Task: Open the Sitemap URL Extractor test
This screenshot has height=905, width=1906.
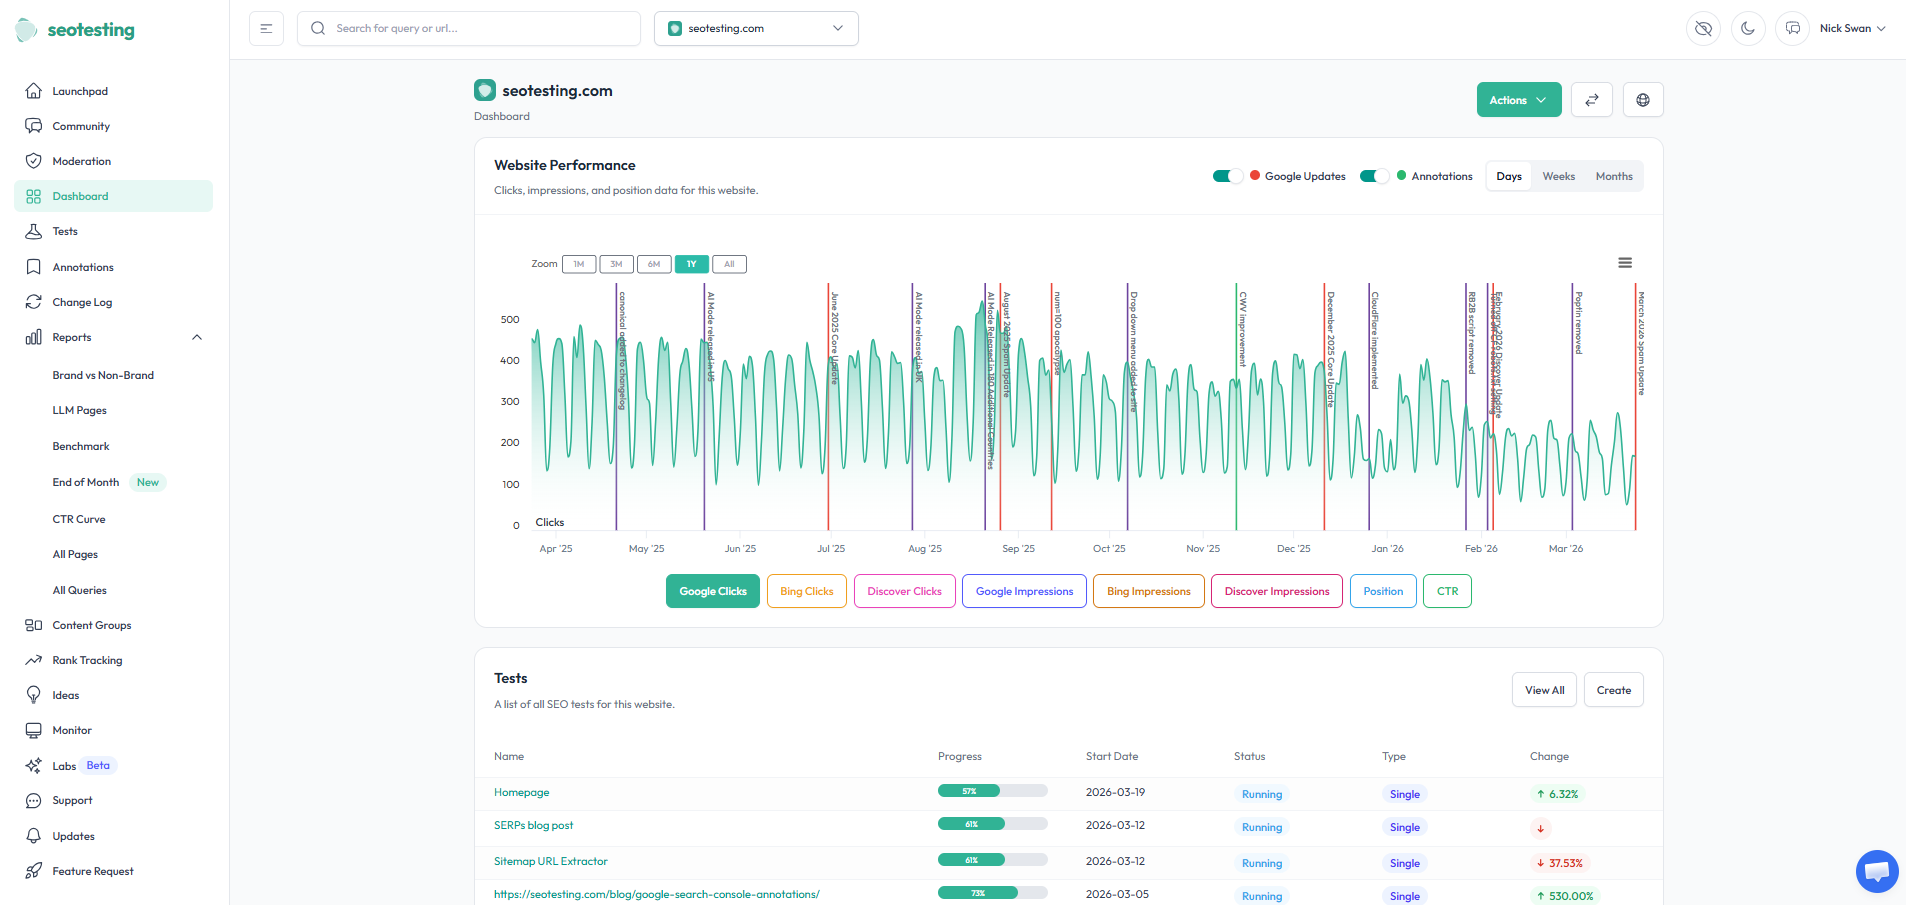Action: [550, 861]
